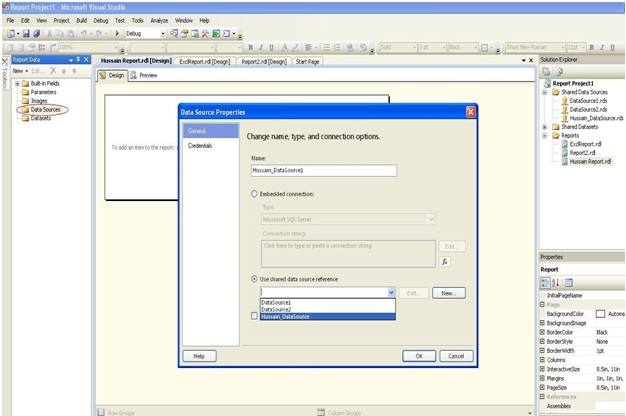The image size is (626, 416).
Task: Select the Embedded connection radio button
Action: 254,194
